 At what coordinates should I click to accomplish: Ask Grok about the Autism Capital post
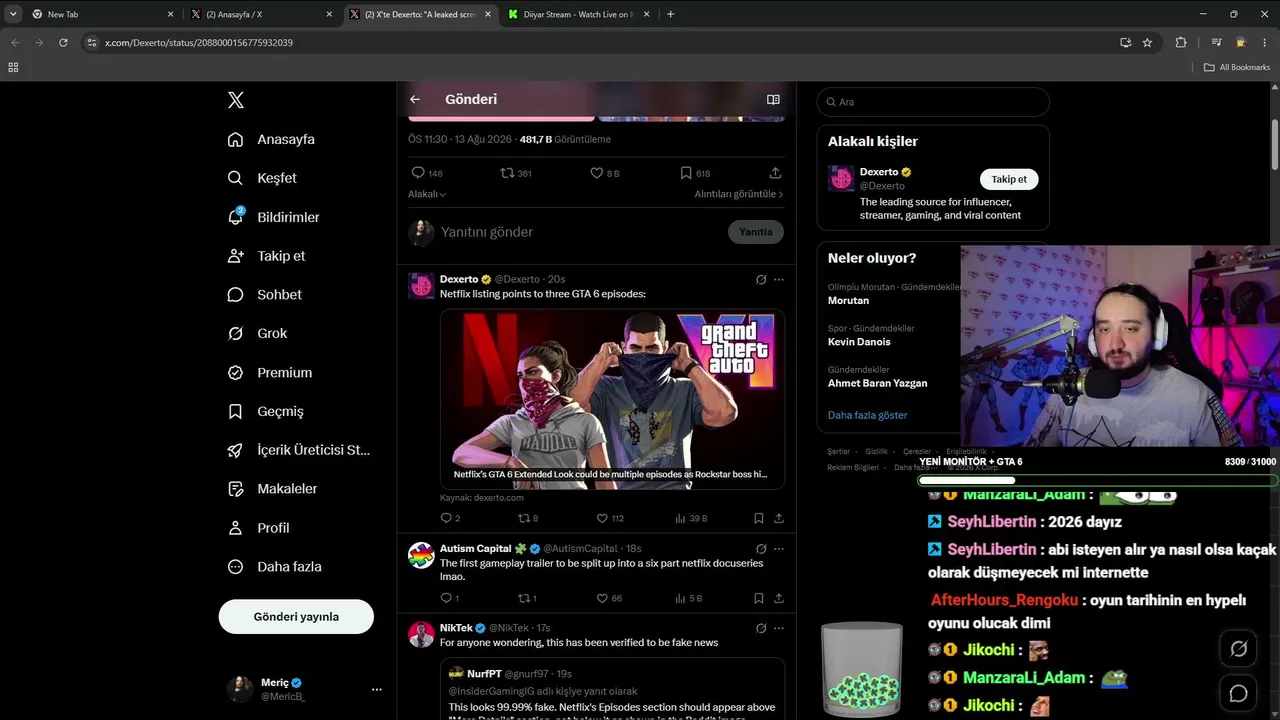tap(761, 549)
